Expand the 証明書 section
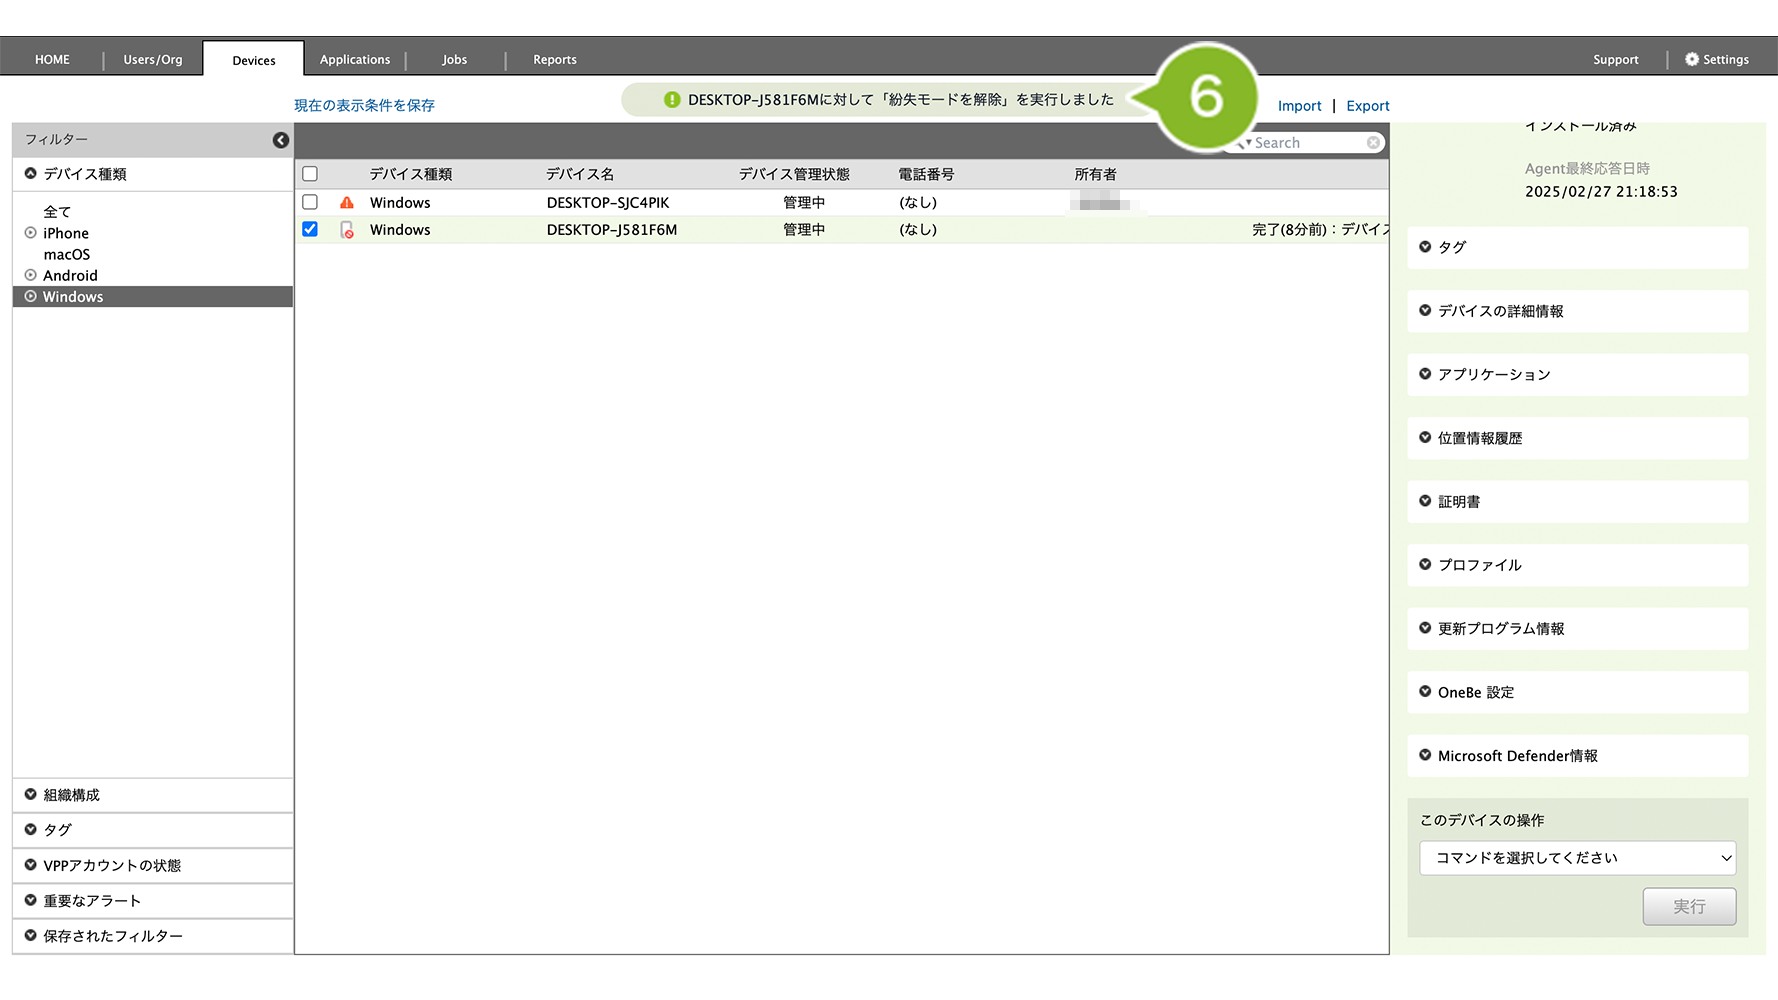Screen dimensions: 1778x1000 1577,501
